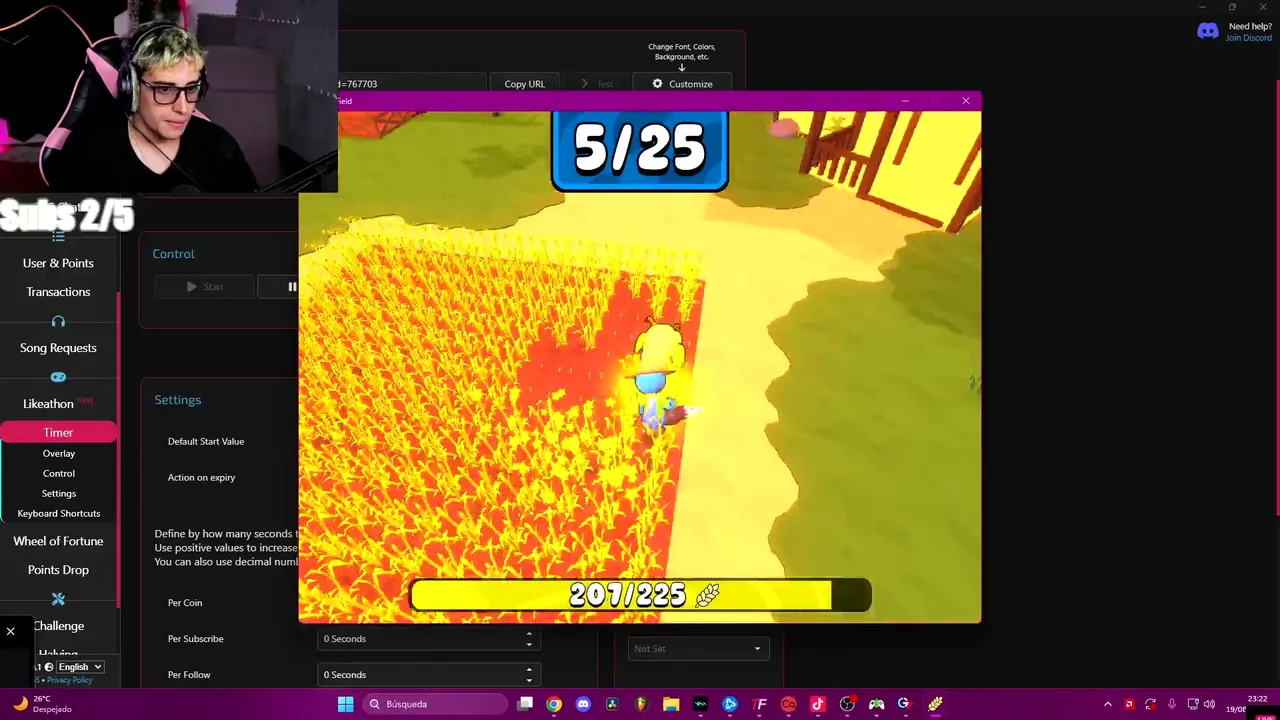Click the tools icon above Challenge

[x=58, y=599]
